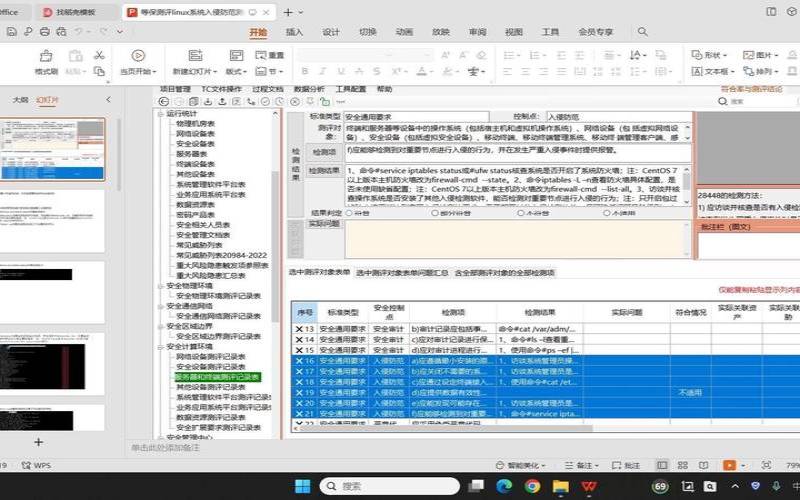Collapse the 安全计算环境 tree node
The width and height of the screenshot is (800, 500).
click(x=160, y=346)
